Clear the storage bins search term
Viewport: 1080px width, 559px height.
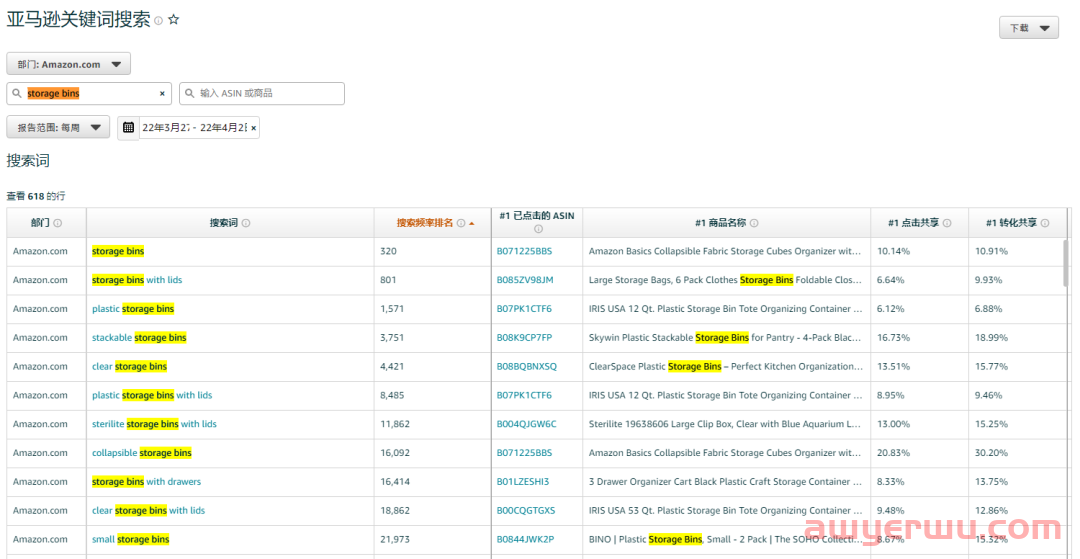163,94
